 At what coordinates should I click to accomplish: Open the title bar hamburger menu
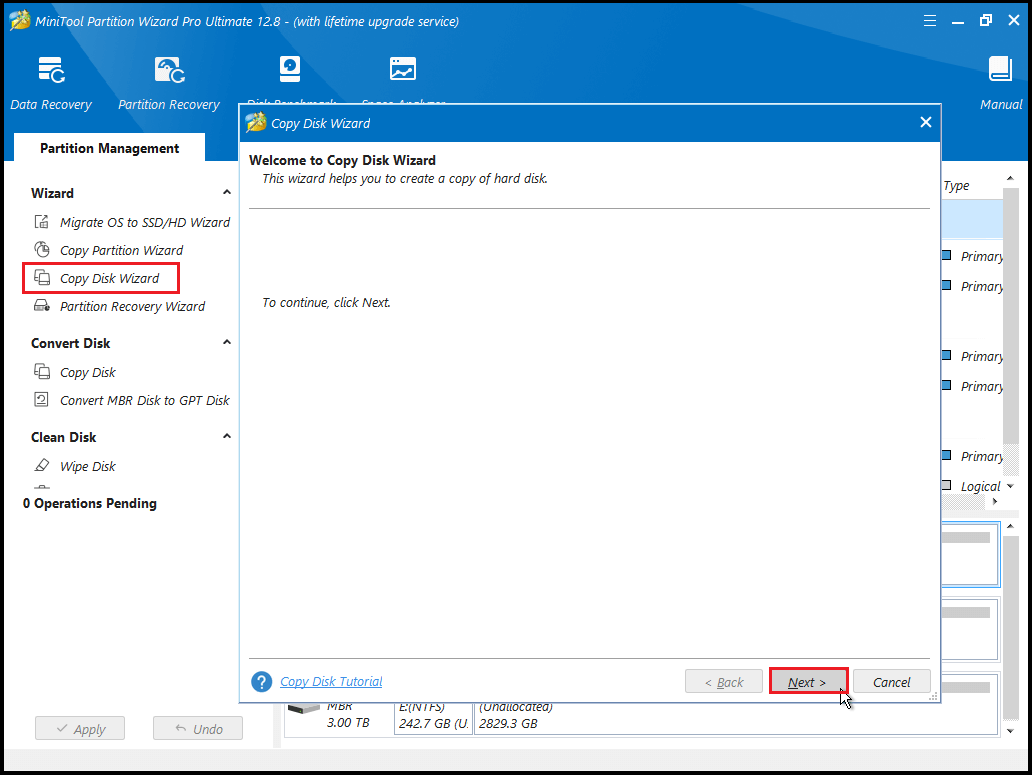[x=929, y=19]
